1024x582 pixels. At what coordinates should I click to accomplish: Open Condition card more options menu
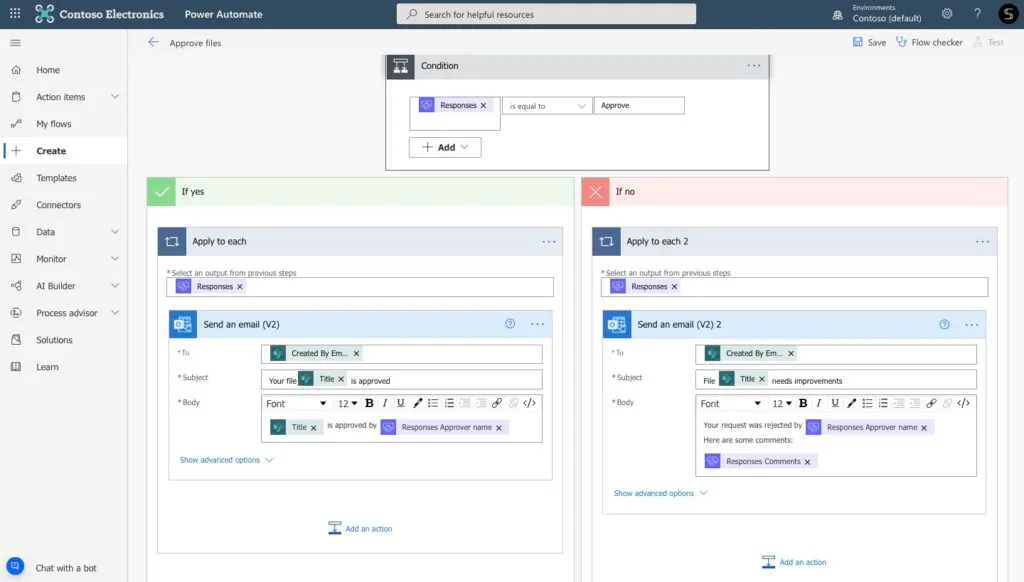click(x=754, y=65)
